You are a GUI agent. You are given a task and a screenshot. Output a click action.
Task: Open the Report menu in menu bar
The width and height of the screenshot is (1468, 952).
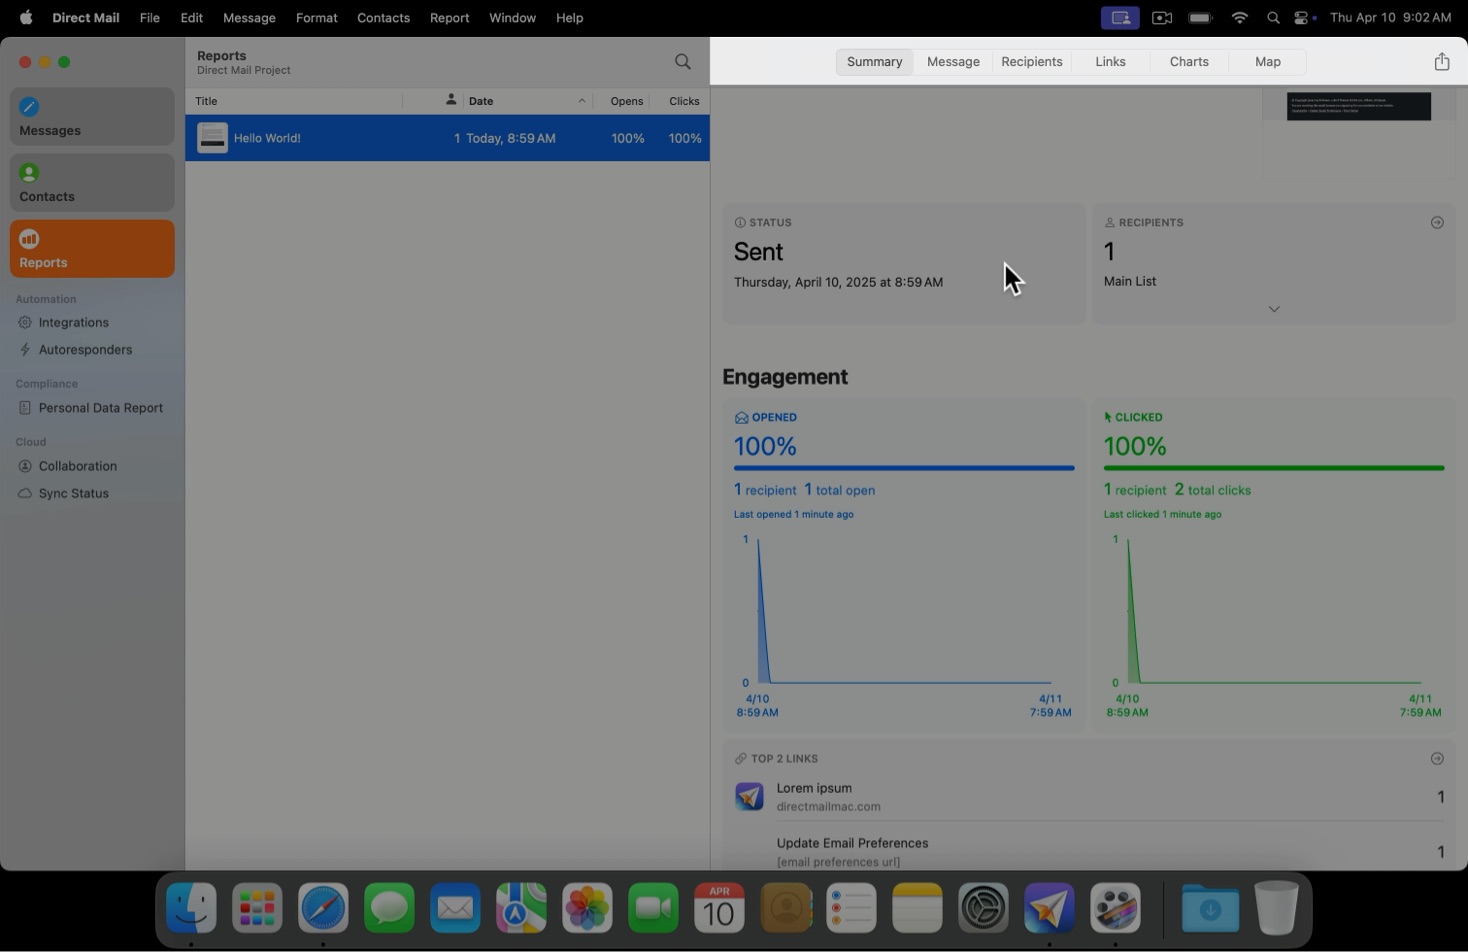tap(449, 18)
